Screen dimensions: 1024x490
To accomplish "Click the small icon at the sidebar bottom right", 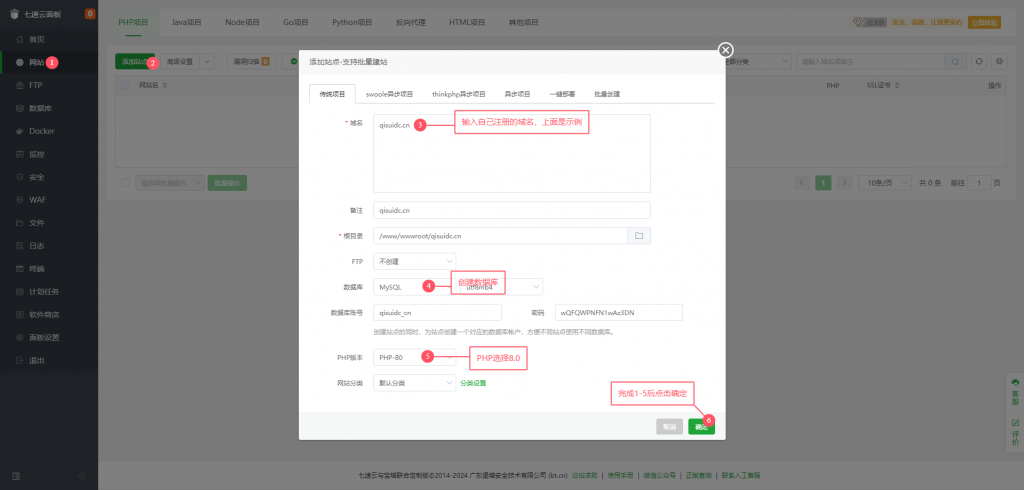I will click(x=82, y=476).
